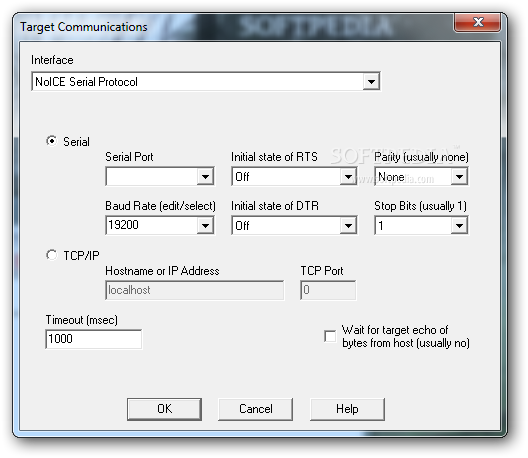Expand the Serial Port dropdown
The image size is (528, 458).
pos(205,176)
